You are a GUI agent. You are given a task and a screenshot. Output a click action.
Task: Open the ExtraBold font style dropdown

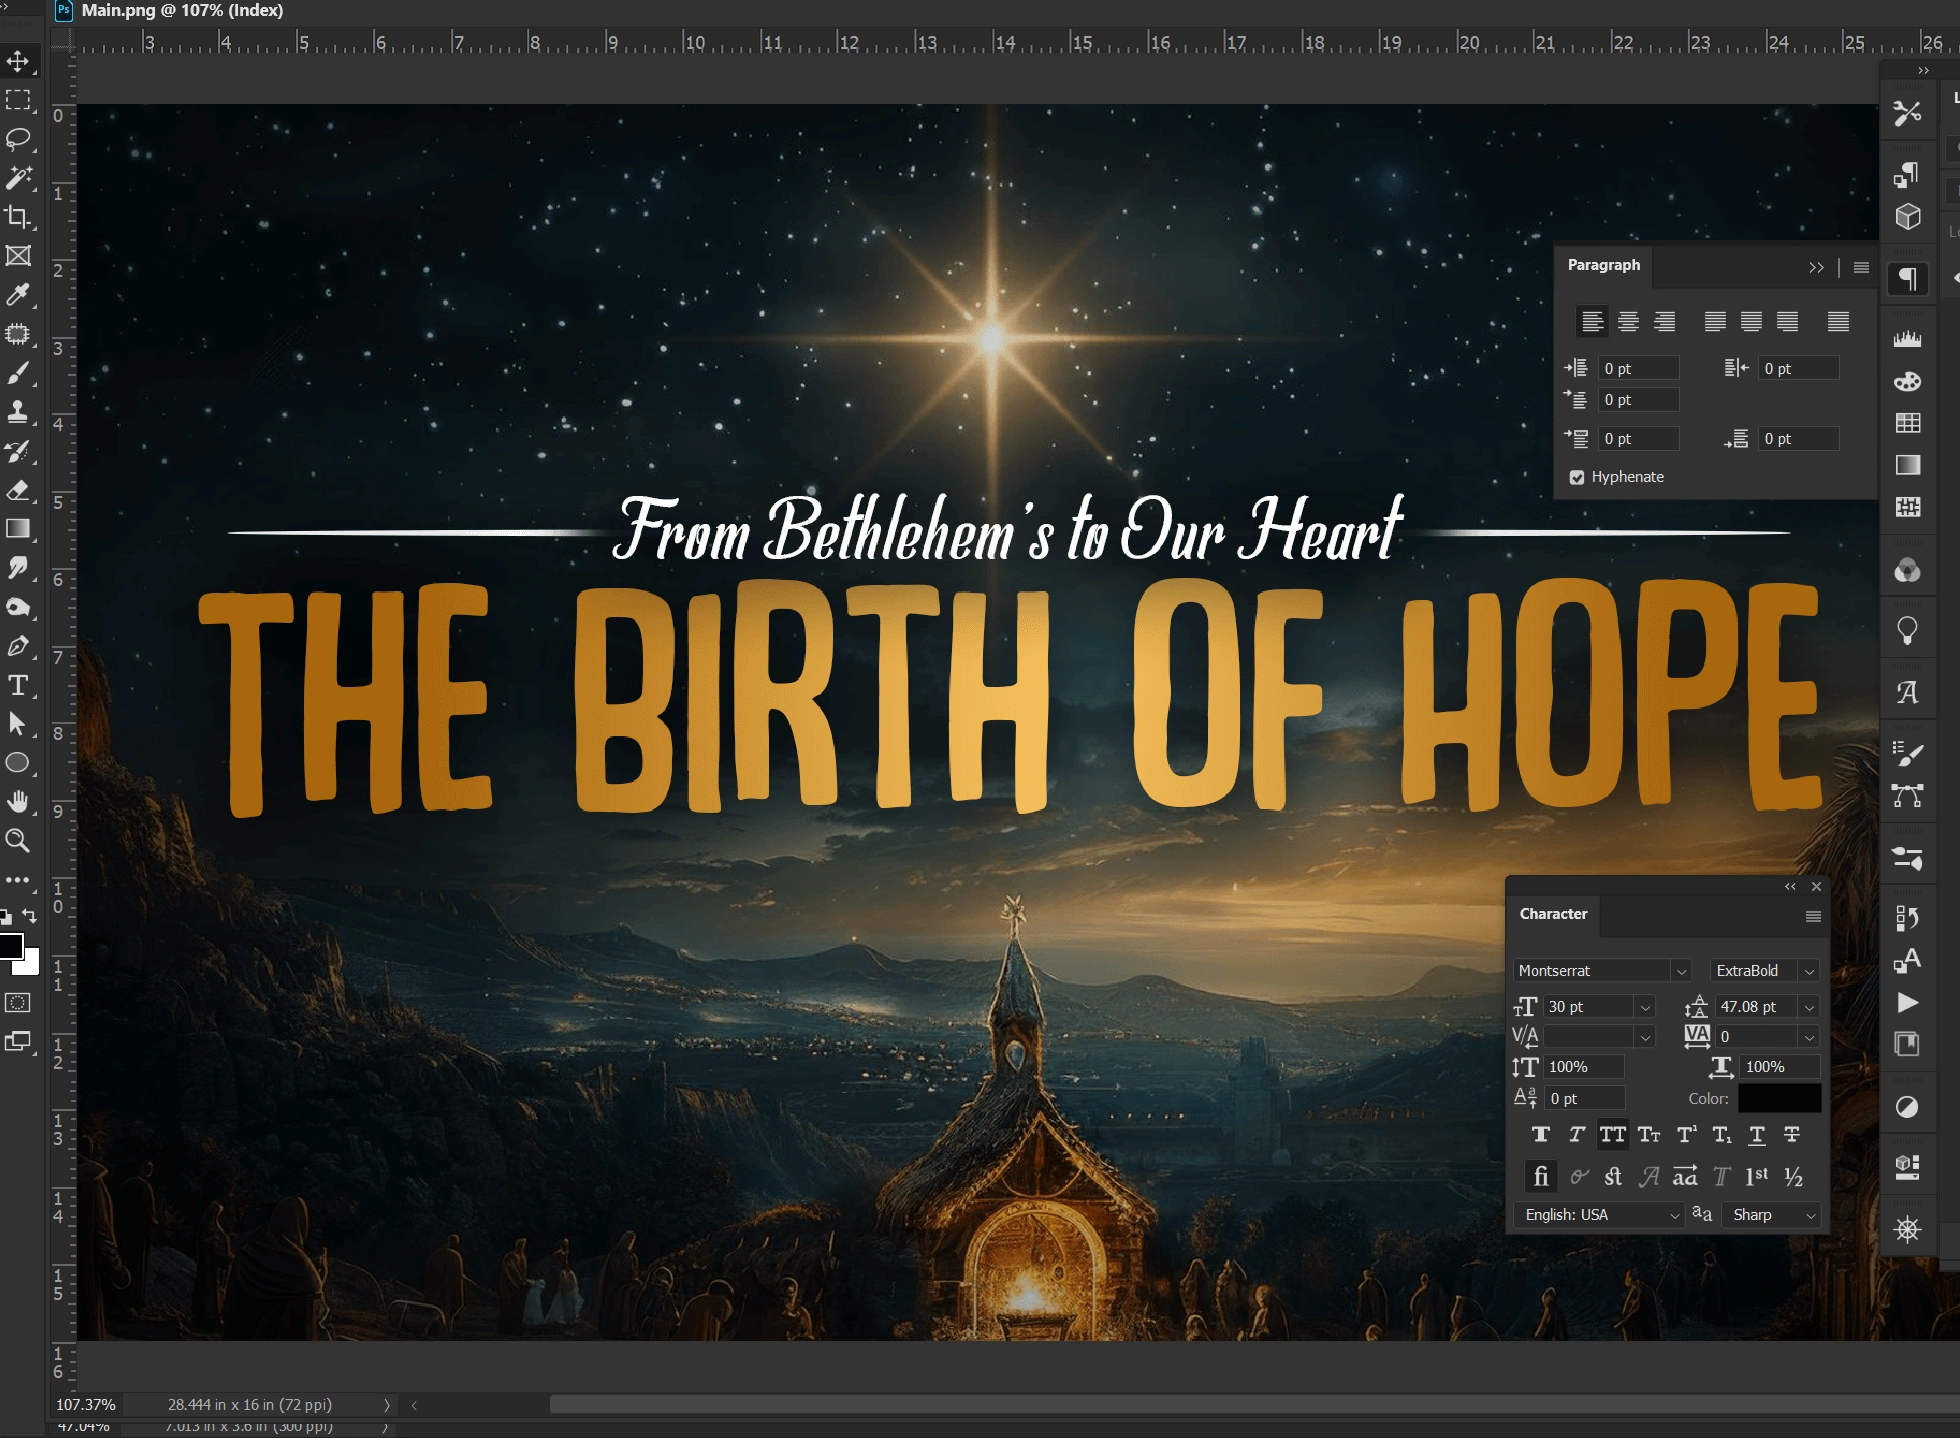(1809, 971)
